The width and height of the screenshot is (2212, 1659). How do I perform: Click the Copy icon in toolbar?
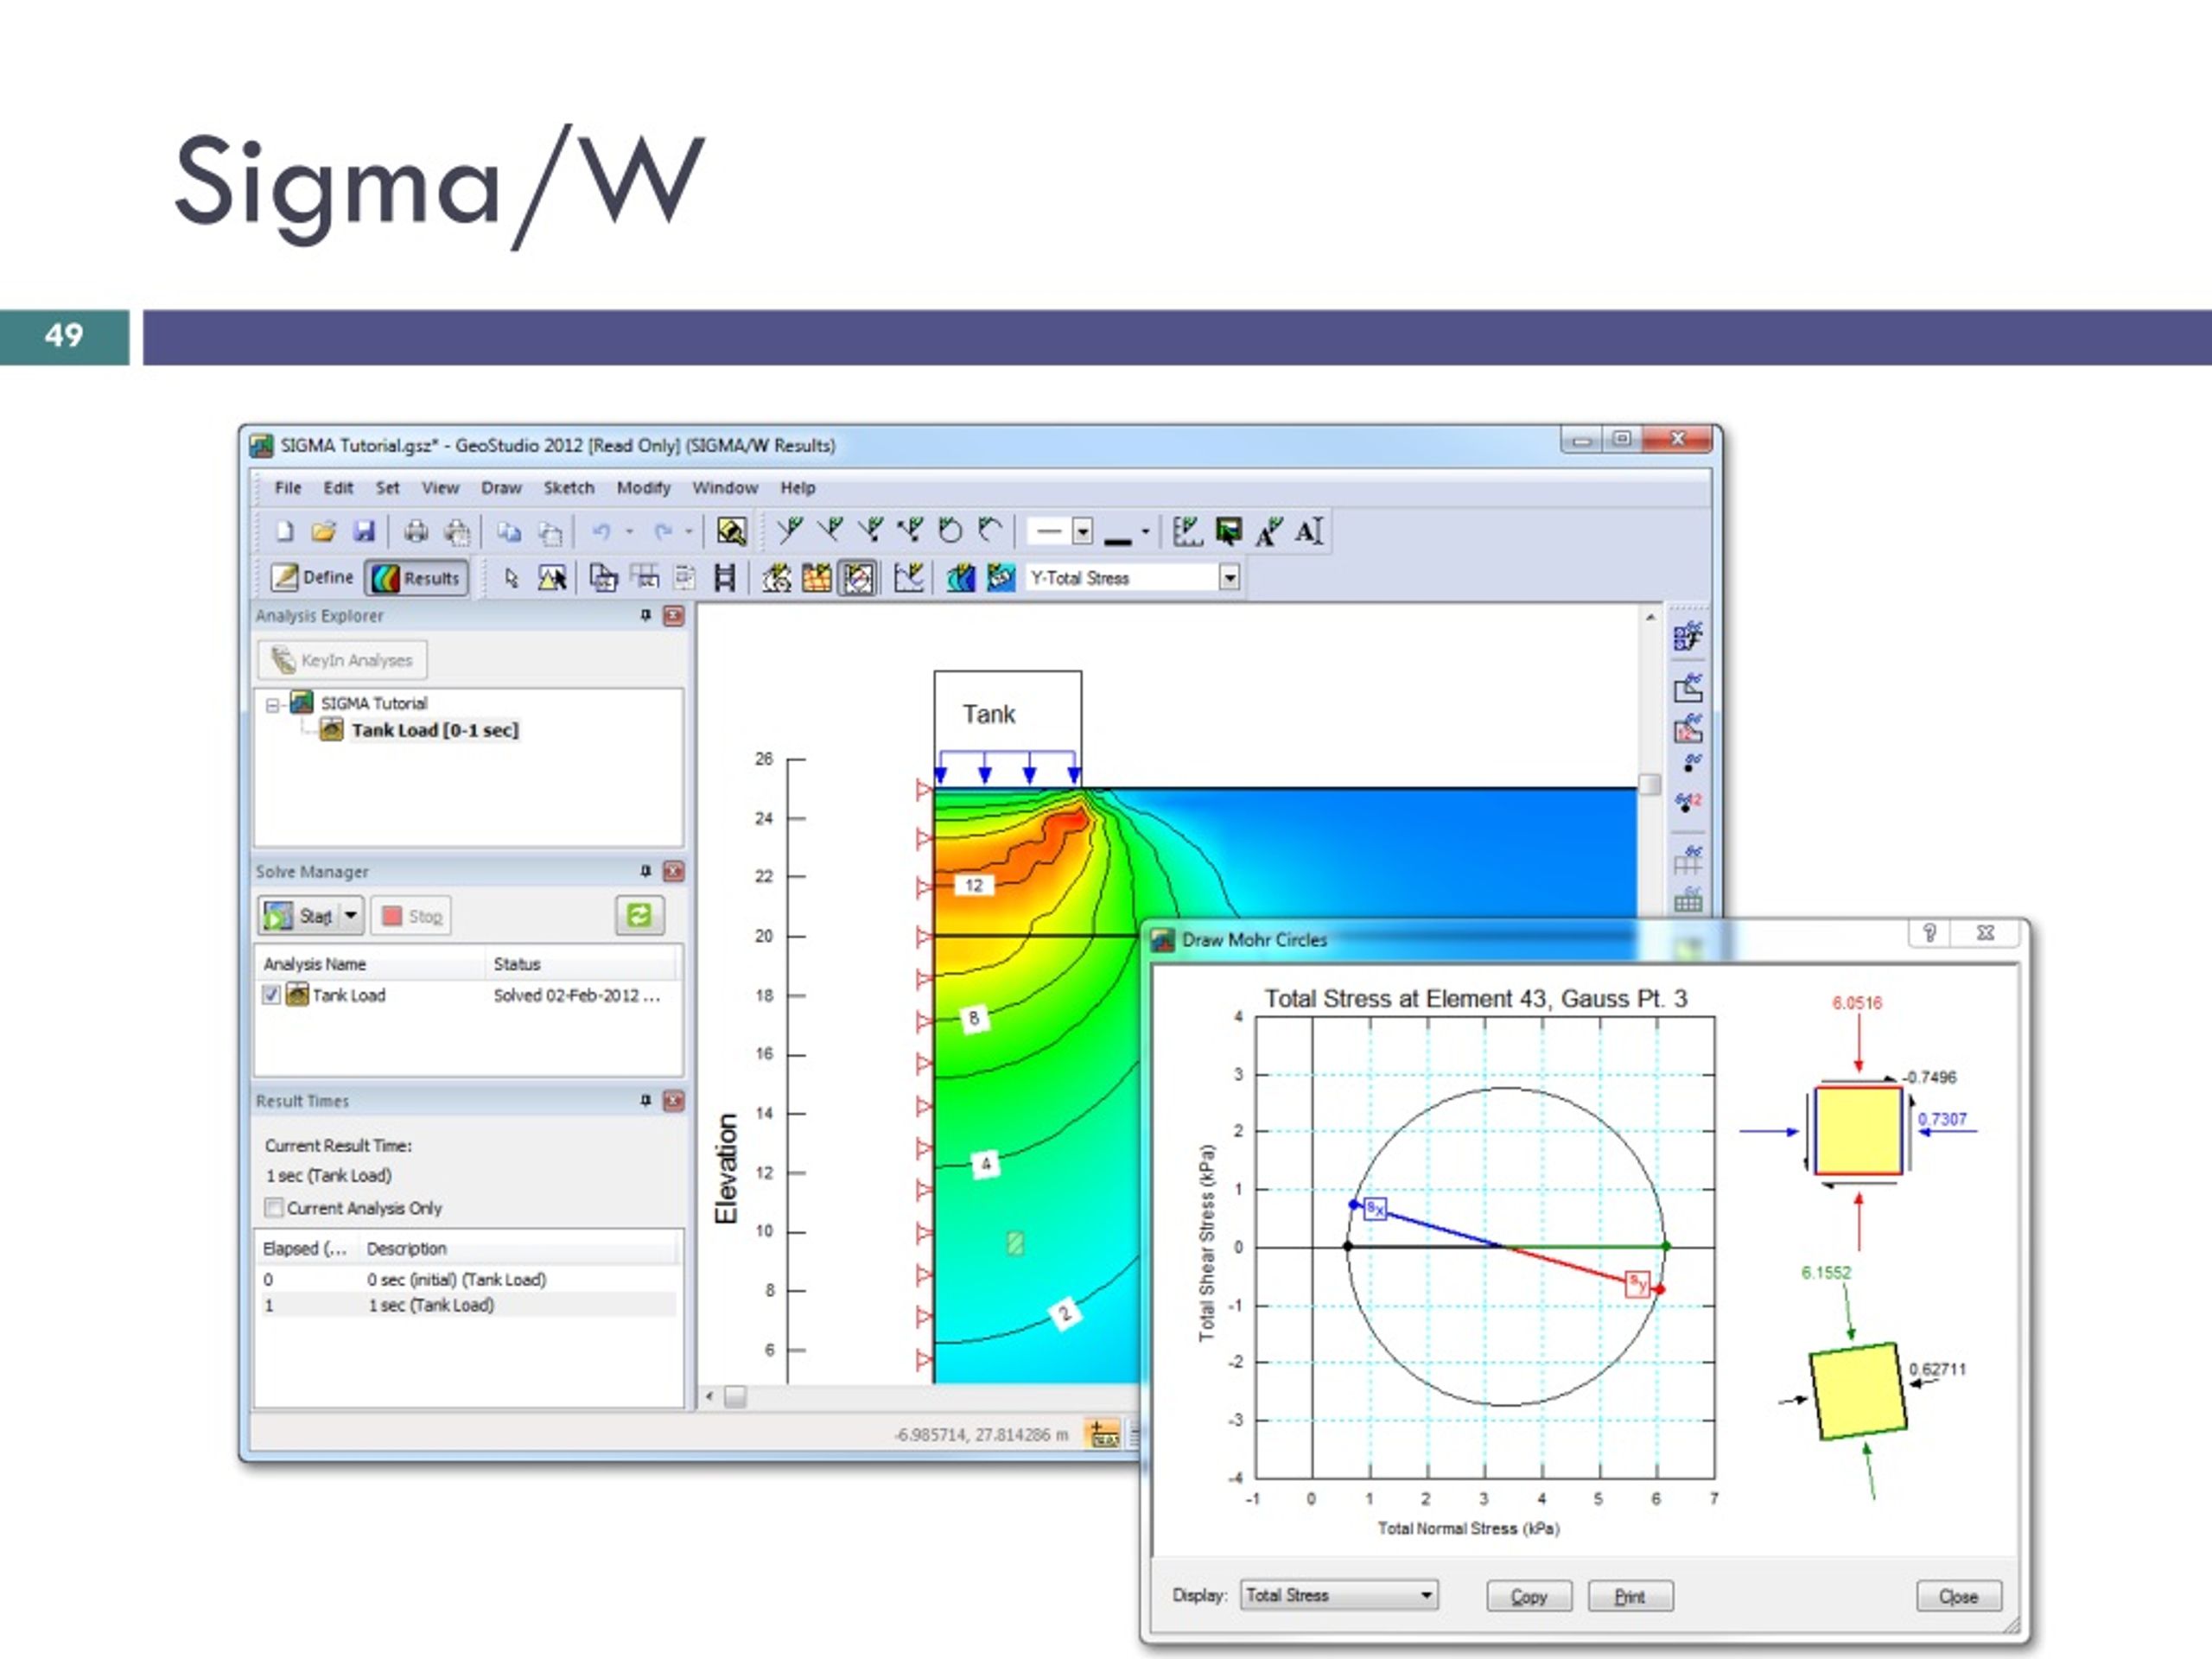click(x=509, y=532)
